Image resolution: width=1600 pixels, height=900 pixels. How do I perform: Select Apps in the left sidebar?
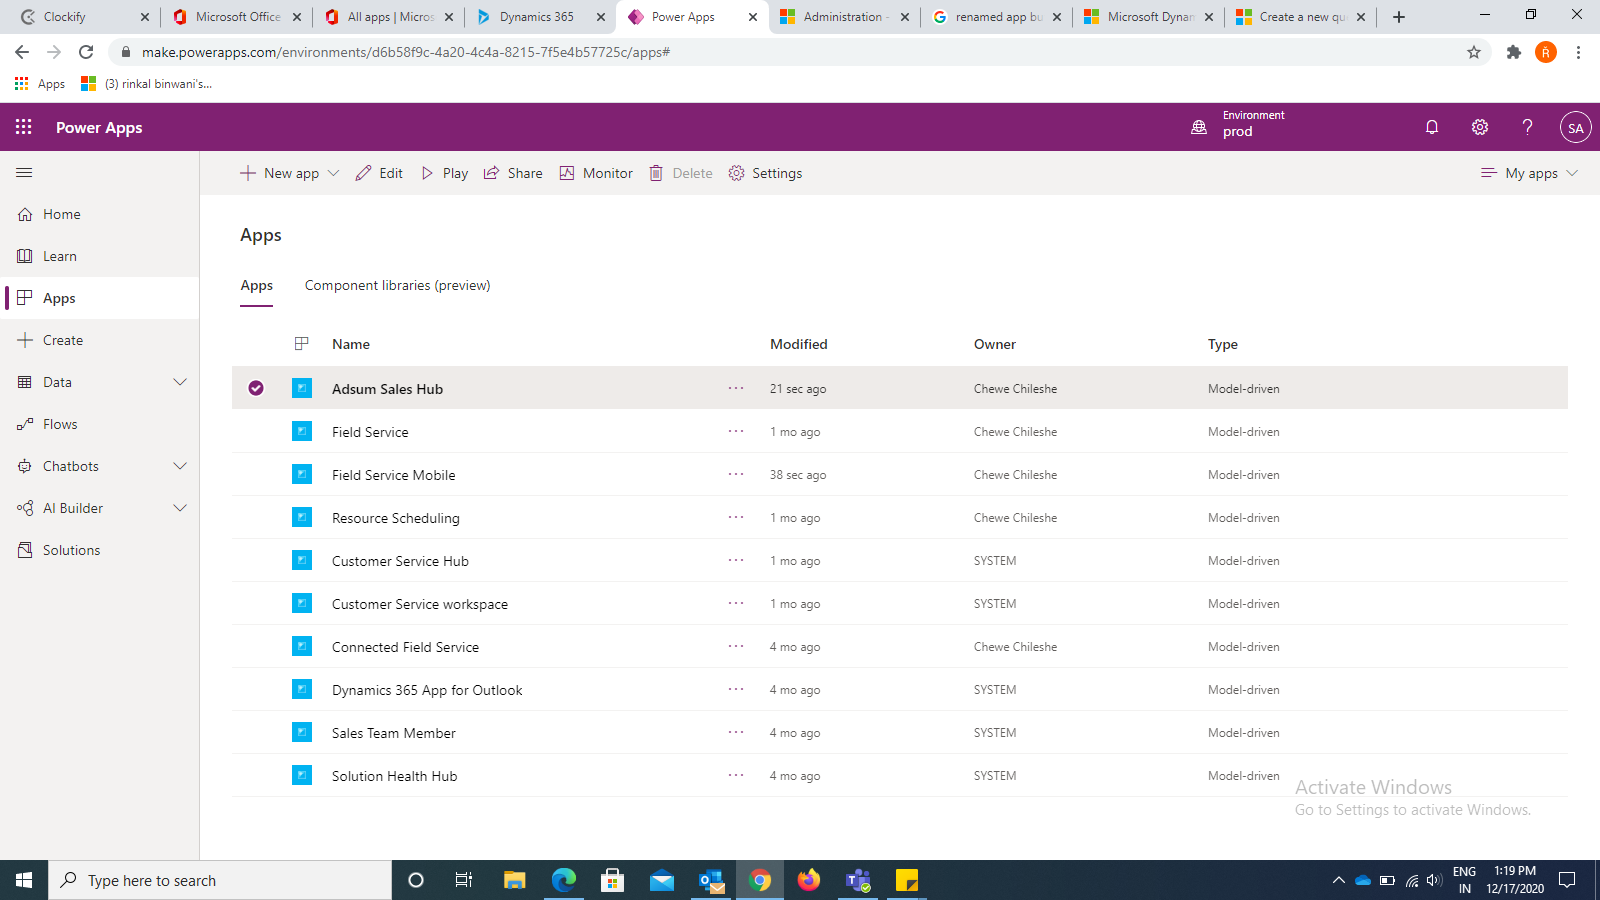click(x=59, y=298)
